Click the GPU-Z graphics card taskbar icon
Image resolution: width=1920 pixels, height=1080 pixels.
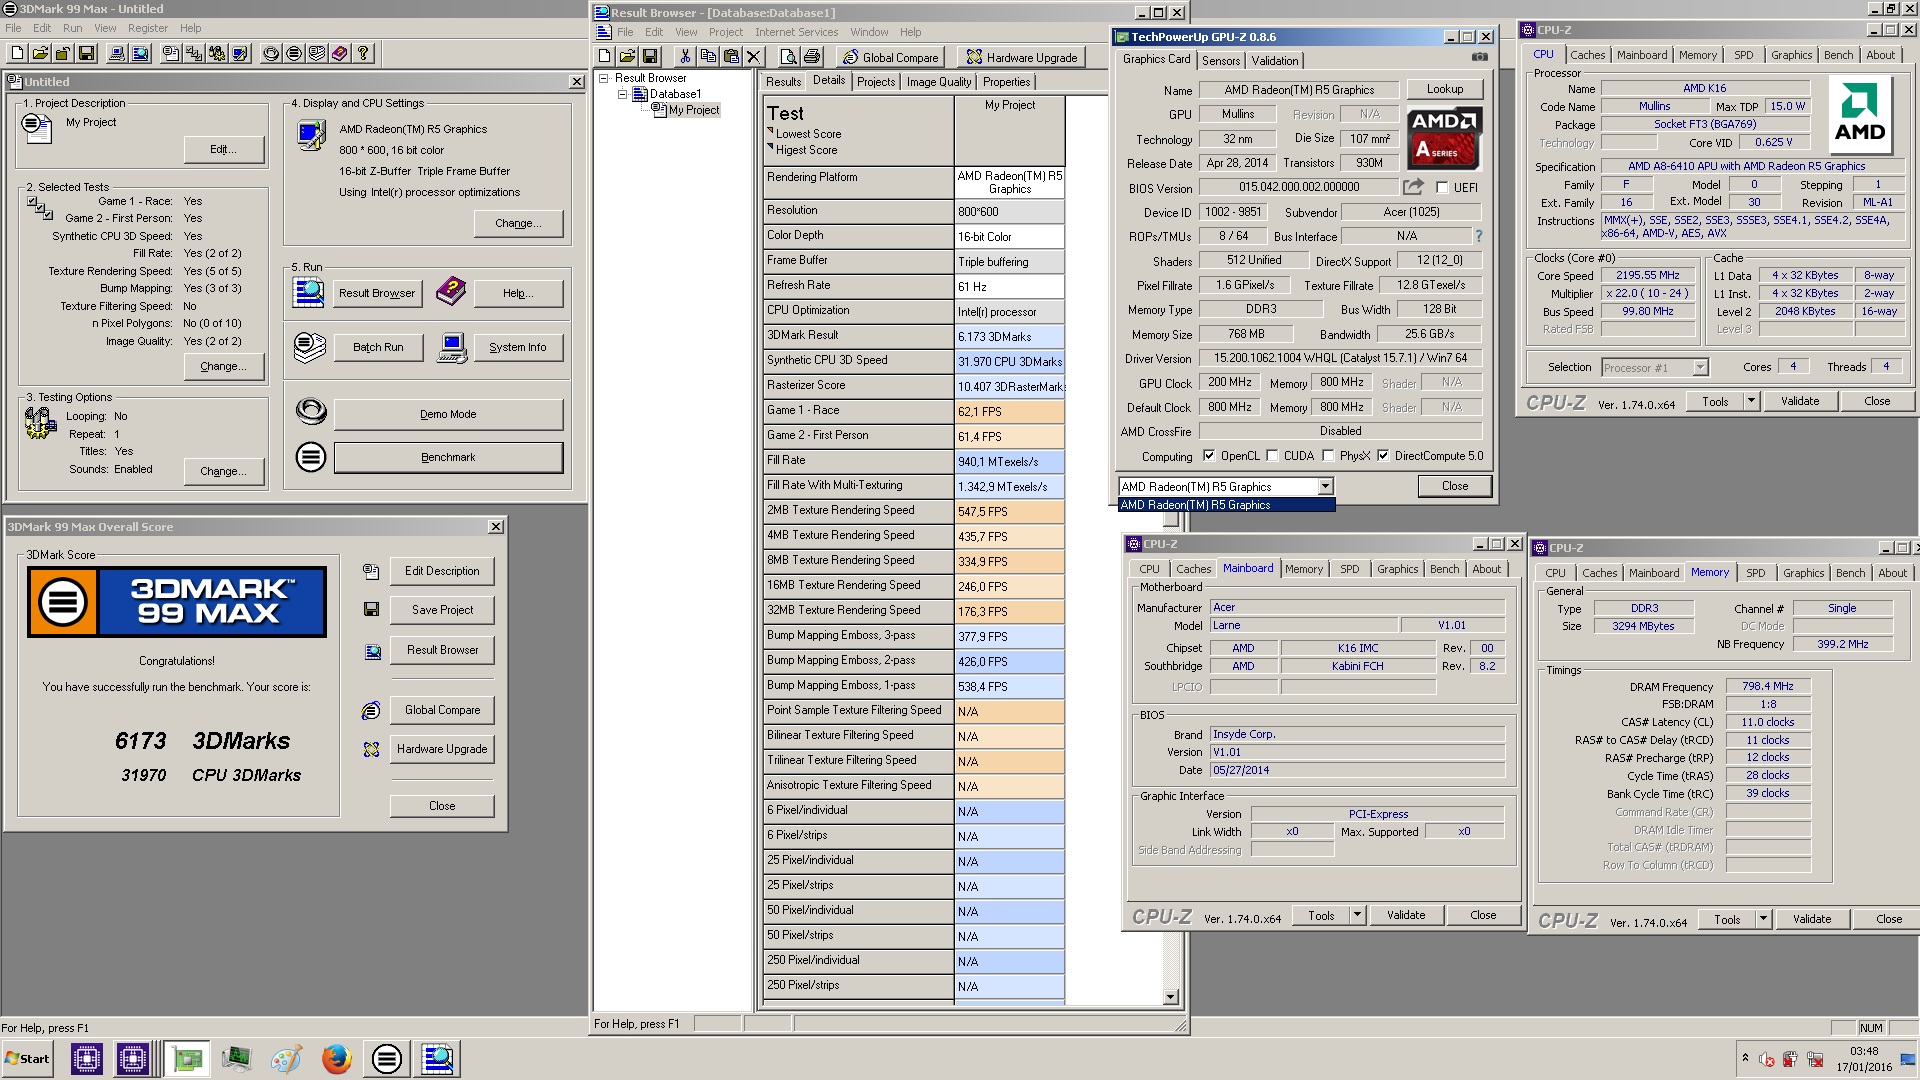coord(186,1058)
